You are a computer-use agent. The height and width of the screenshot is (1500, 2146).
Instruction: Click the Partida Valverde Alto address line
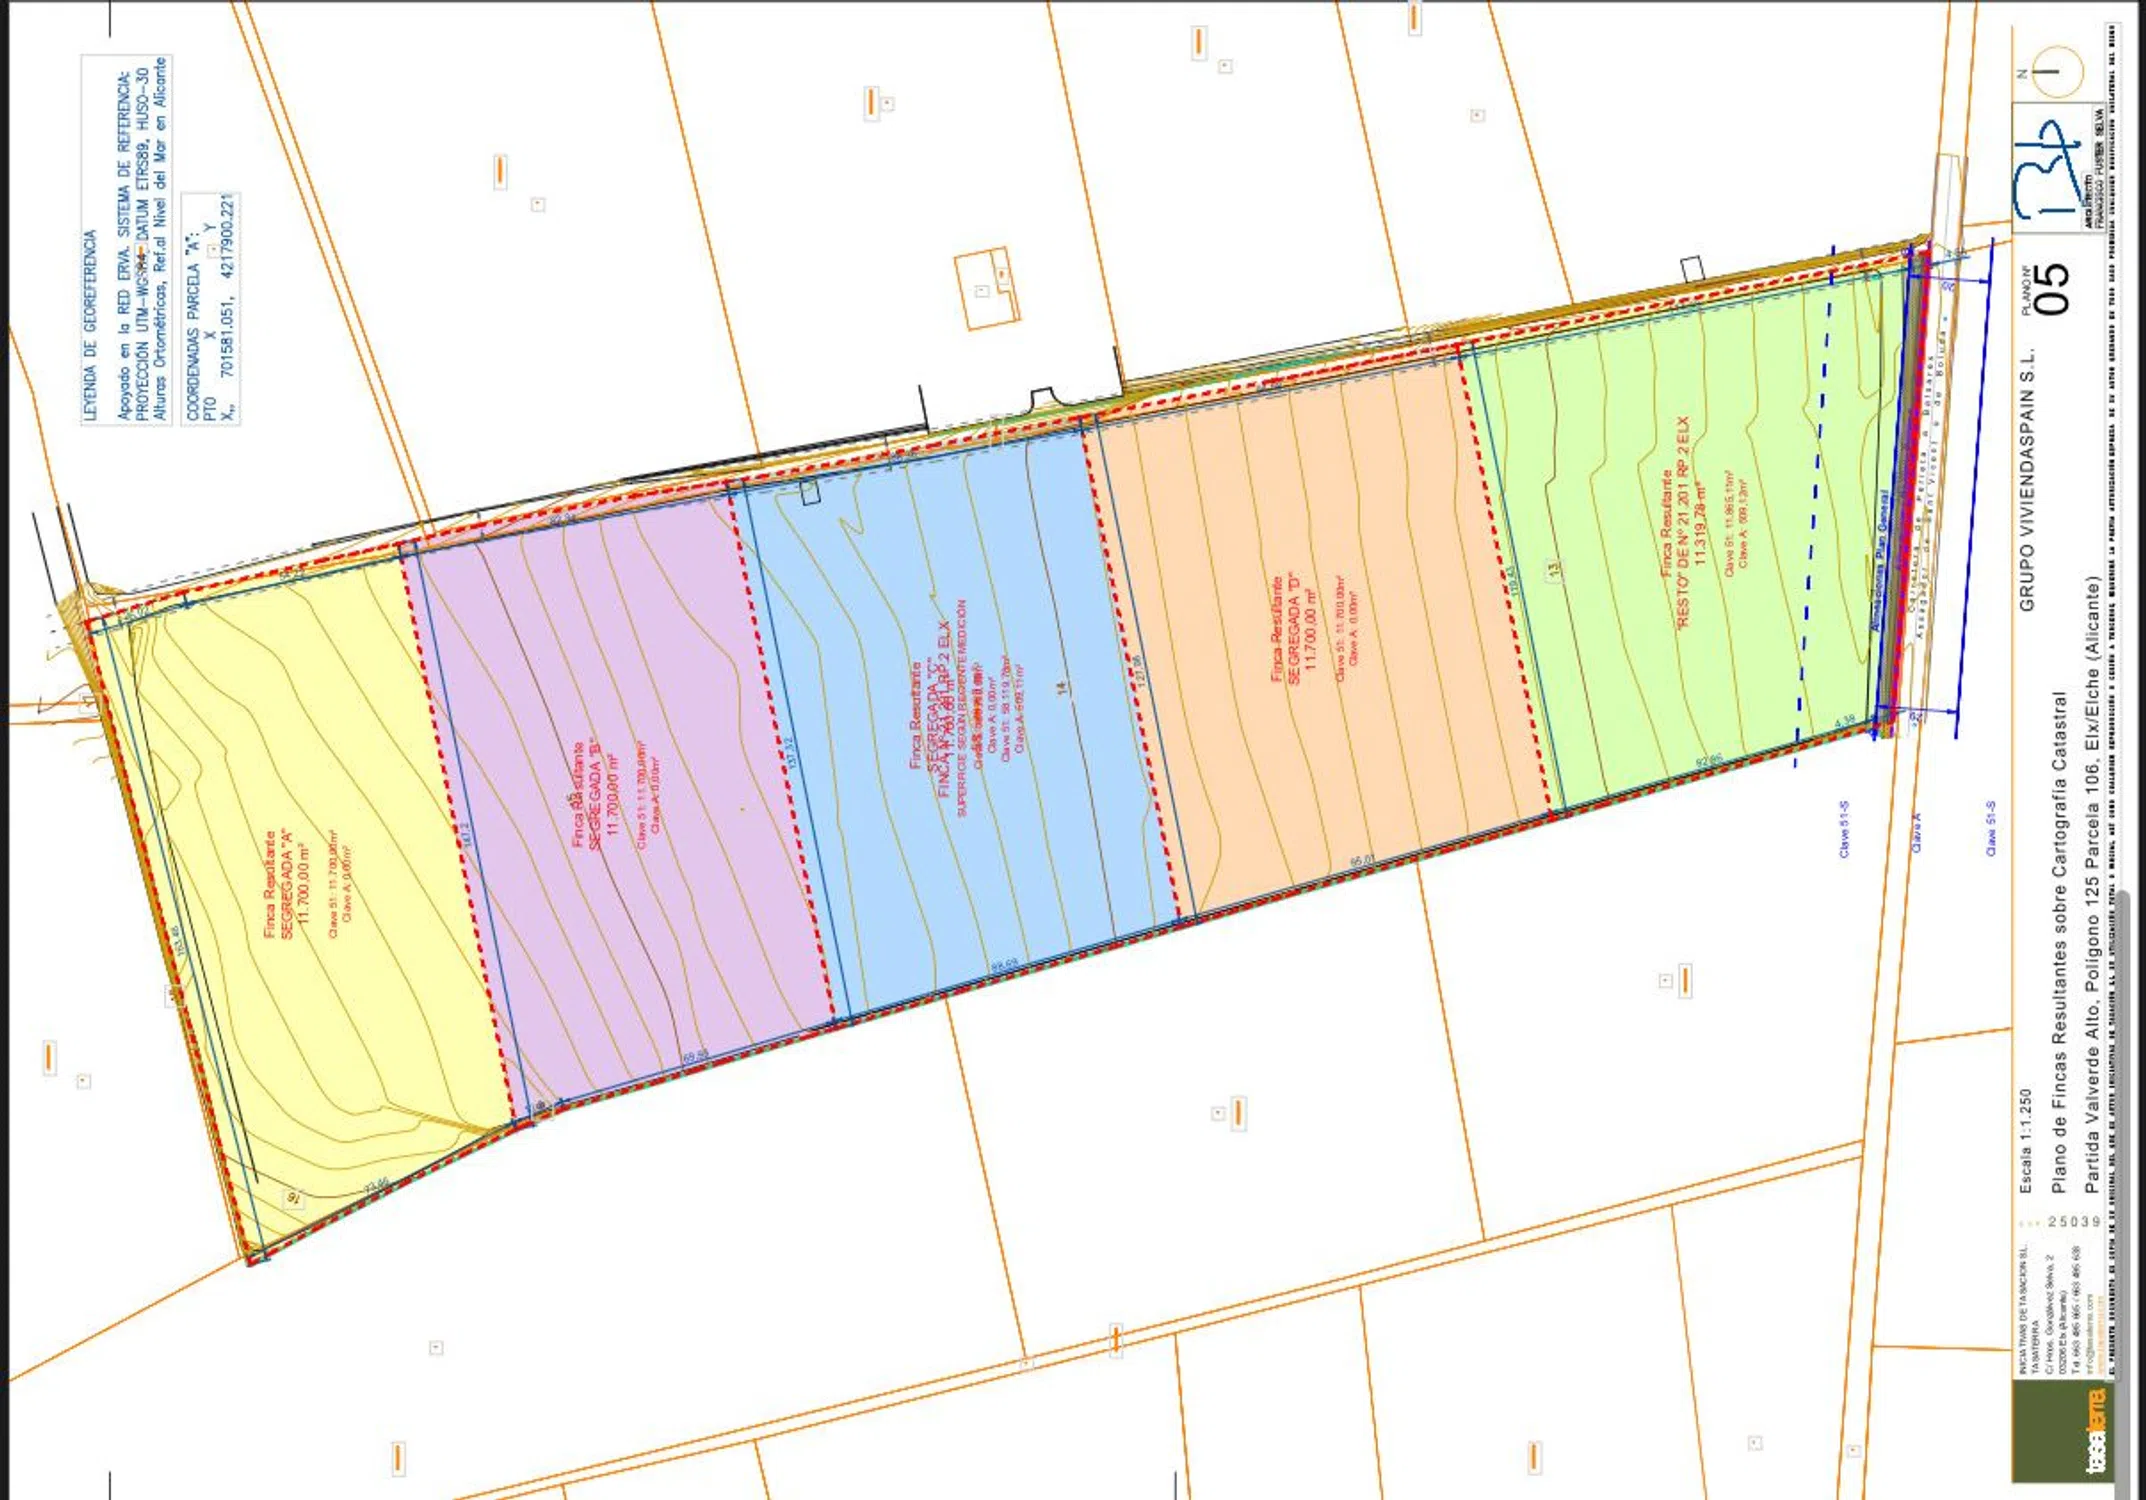pyautogui.click(x=2091, y=885)
